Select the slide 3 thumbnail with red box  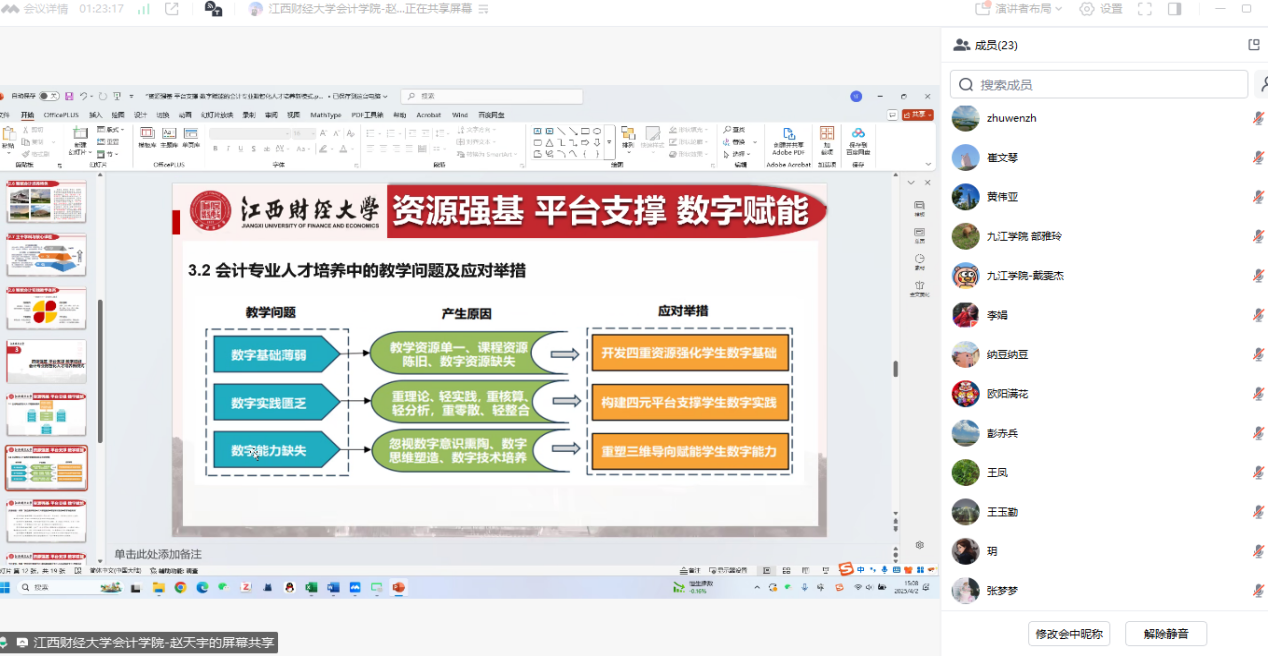pyautogui.click(x=46, y=361)
